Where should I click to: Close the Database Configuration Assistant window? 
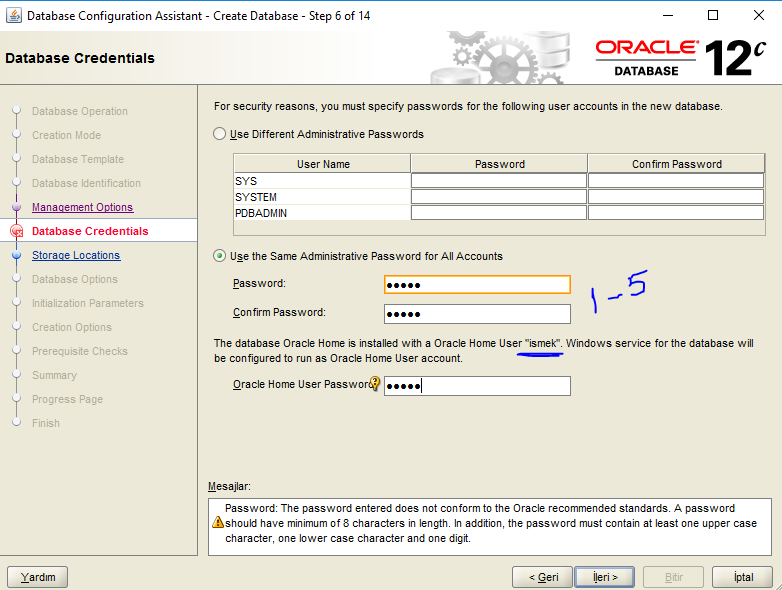pos(759,15)
